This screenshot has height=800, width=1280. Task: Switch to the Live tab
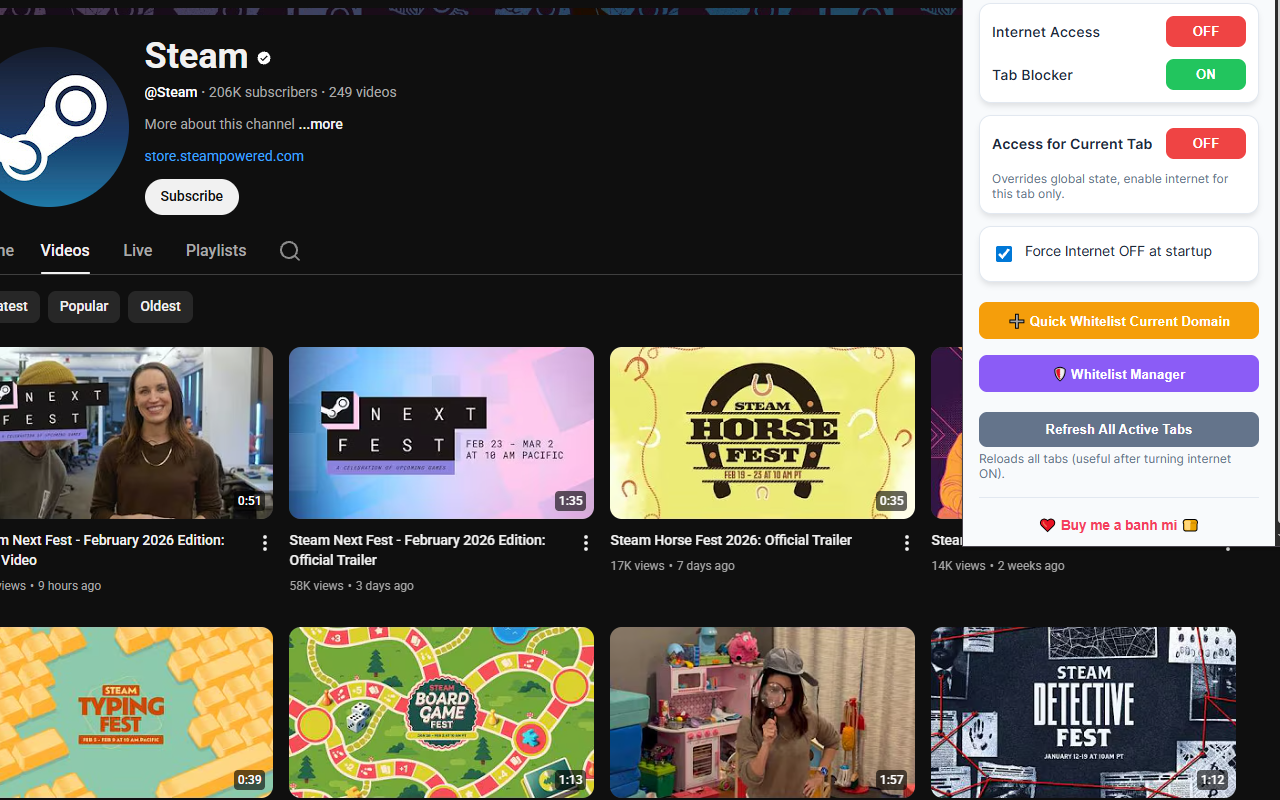138,251
